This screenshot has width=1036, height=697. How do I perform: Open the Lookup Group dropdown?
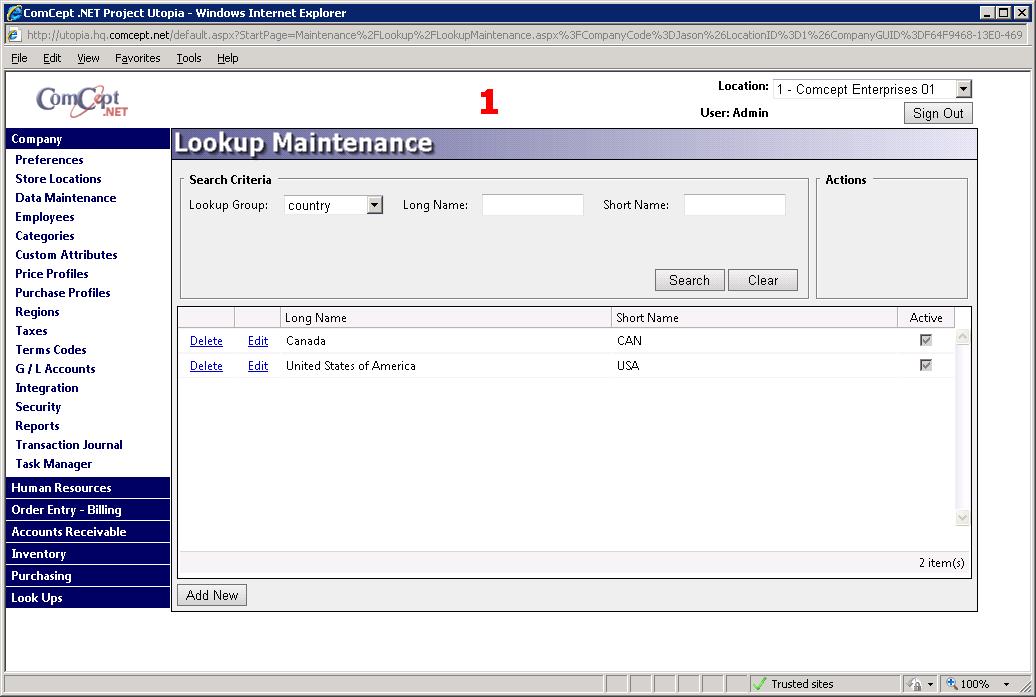[374, 205]
